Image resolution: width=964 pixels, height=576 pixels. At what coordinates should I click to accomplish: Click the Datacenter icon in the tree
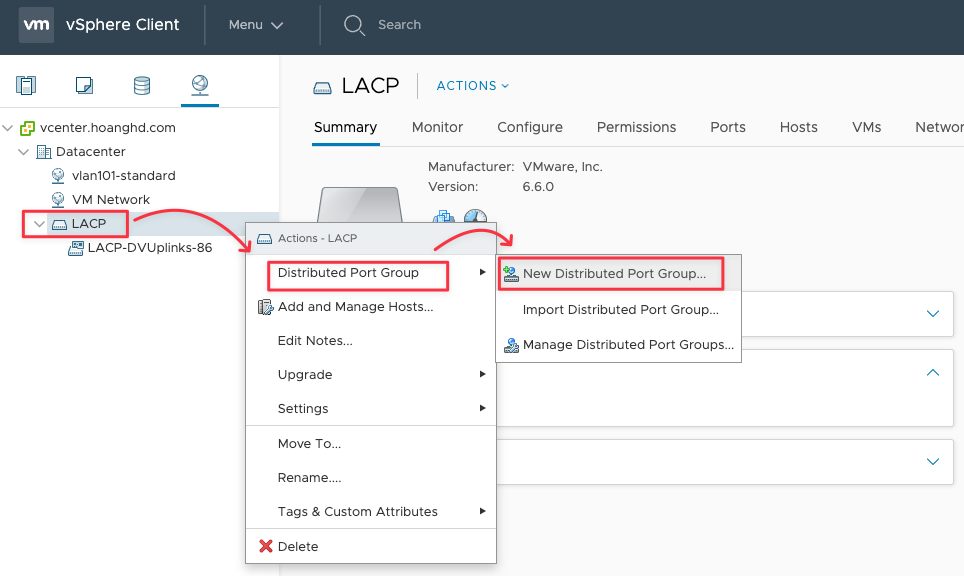click(x=44, y=152)
